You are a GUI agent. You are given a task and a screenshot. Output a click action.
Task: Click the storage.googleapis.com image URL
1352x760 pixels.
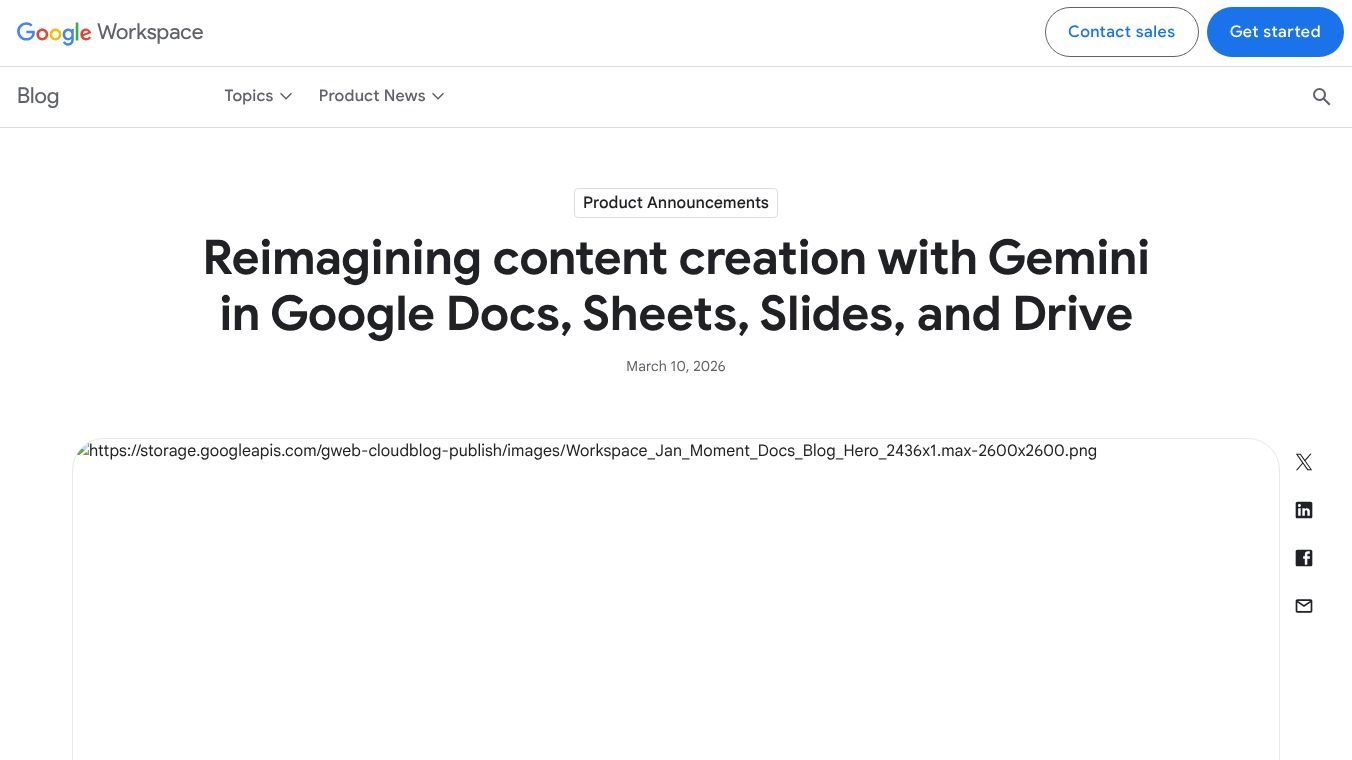[x=592, y=450]
